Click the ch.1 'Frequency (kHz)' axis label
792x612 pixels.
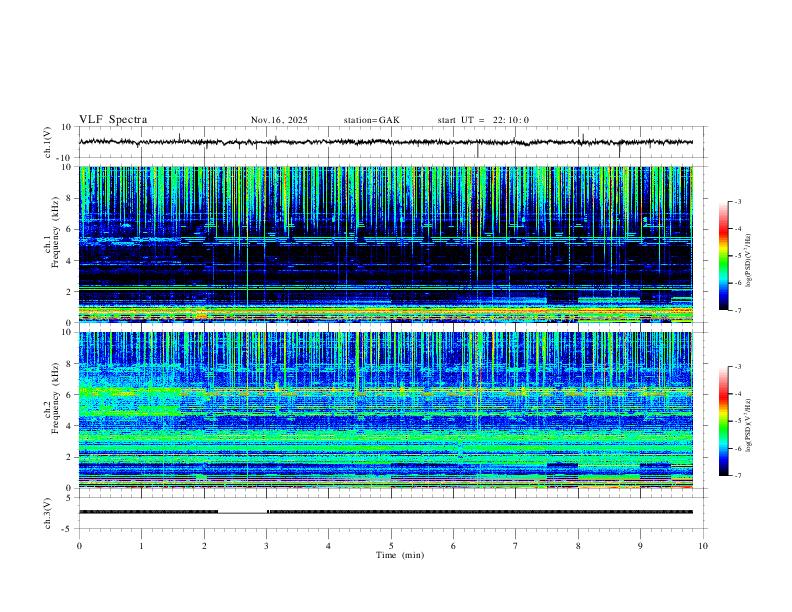pos(55,233)
